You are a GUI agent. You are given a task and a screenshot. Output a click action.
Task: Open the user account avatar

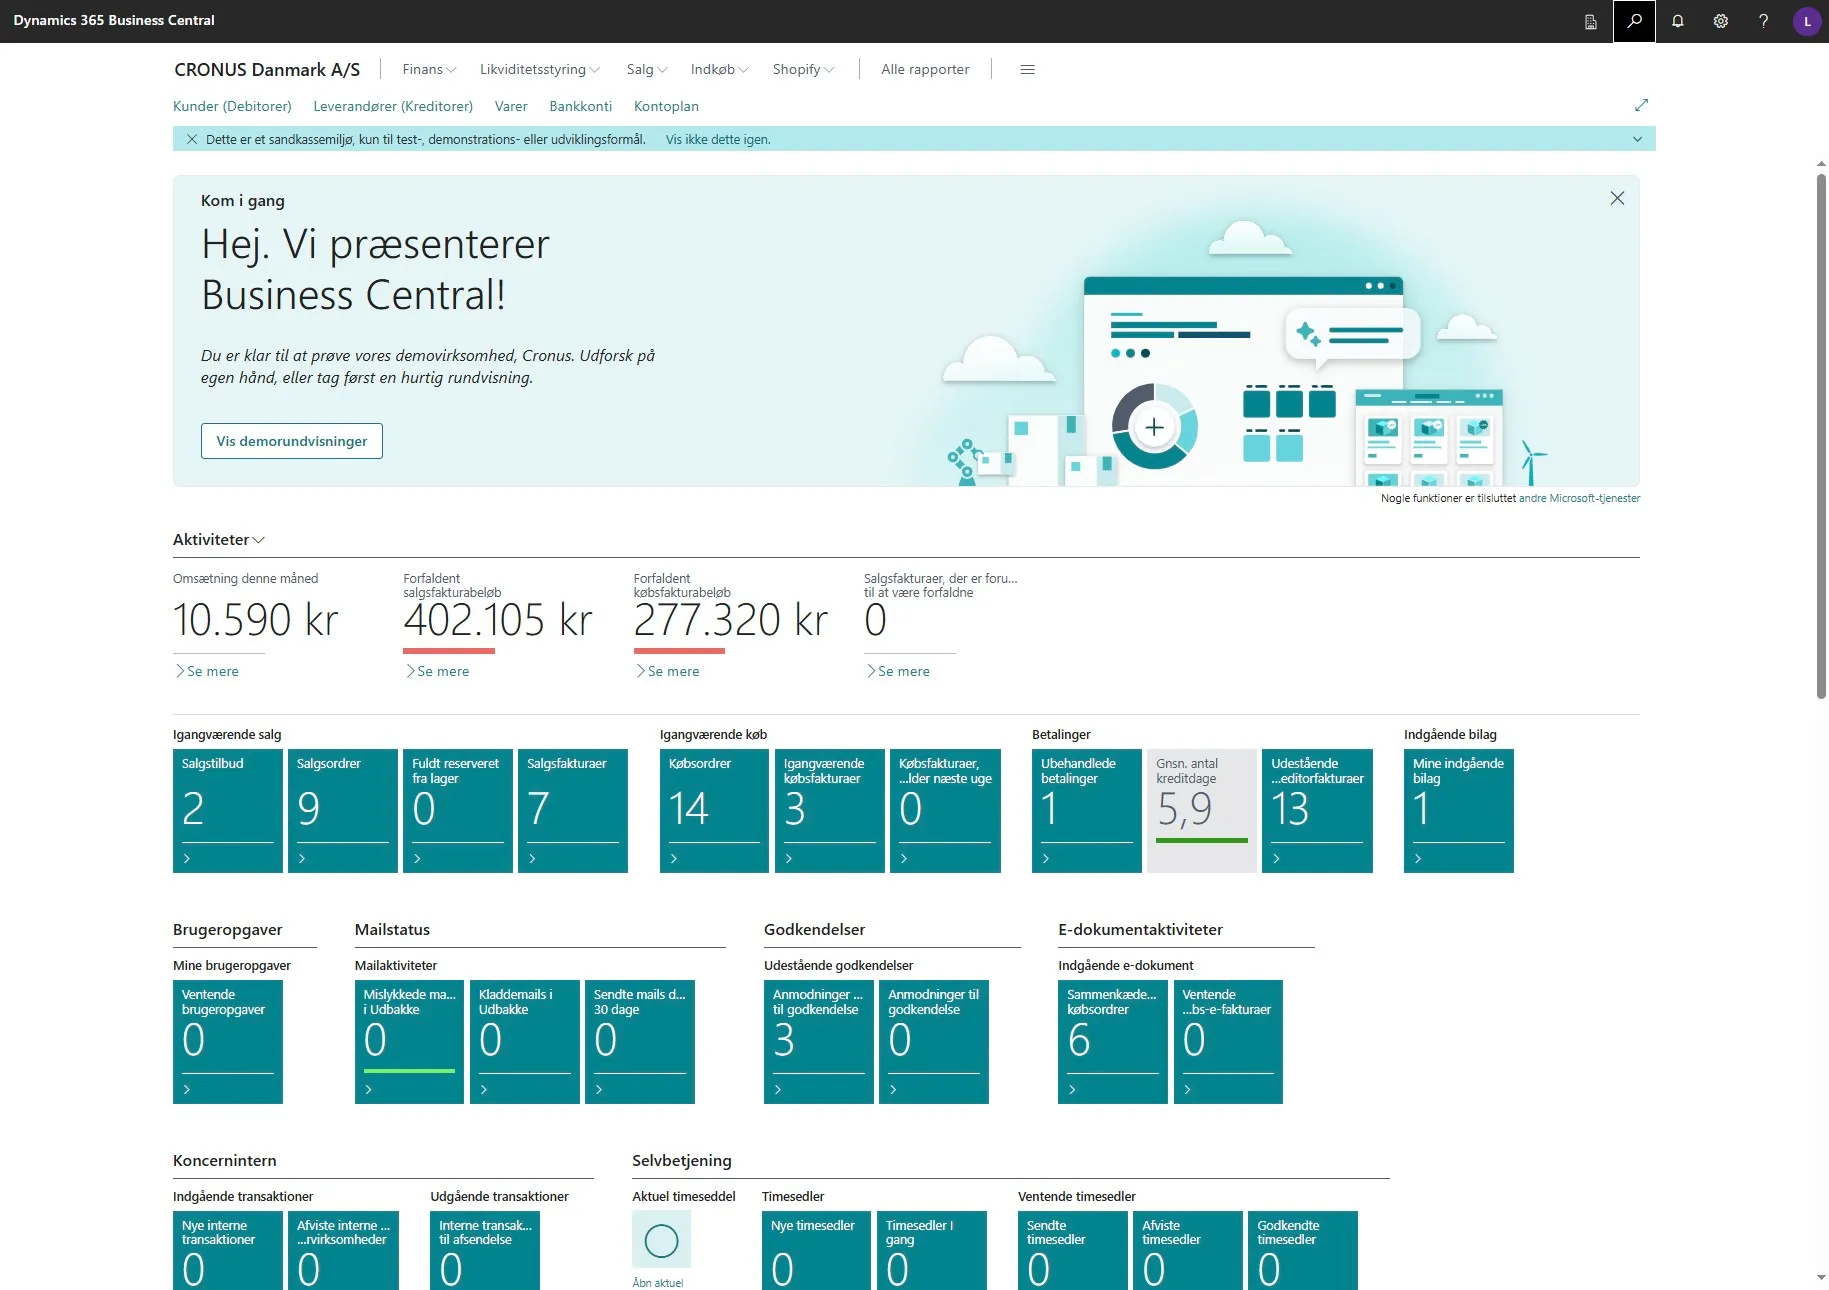pyautogui.click(x=1807, y=21)
